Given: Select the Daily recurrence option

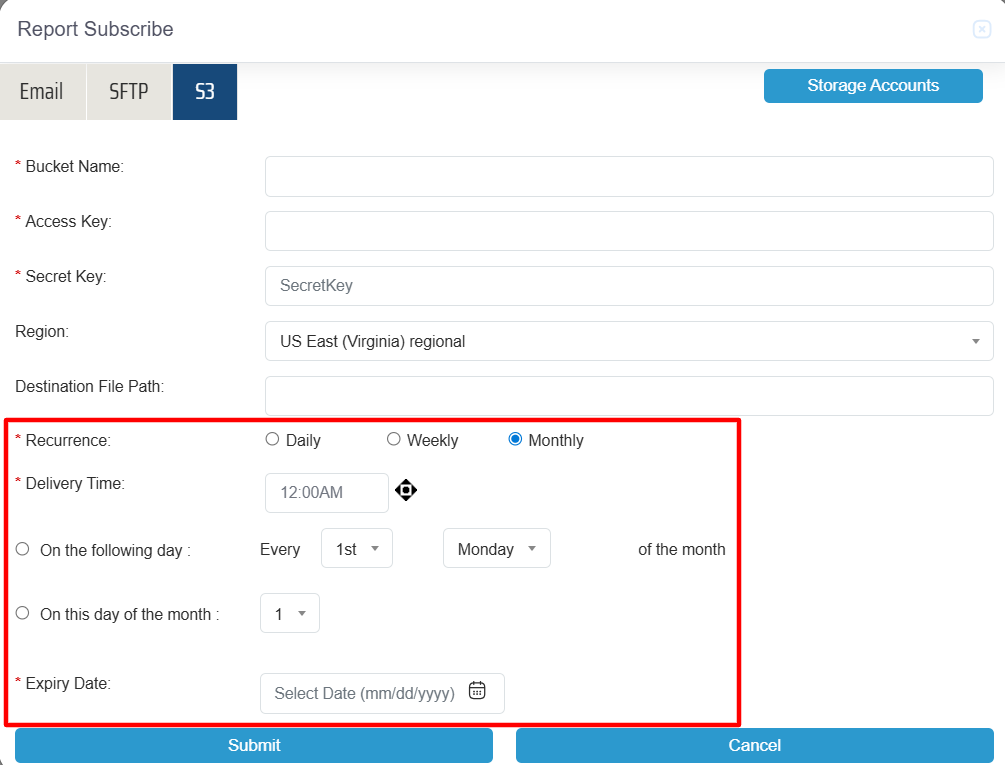Looking at the screenshot, I should tap(272, 439).
